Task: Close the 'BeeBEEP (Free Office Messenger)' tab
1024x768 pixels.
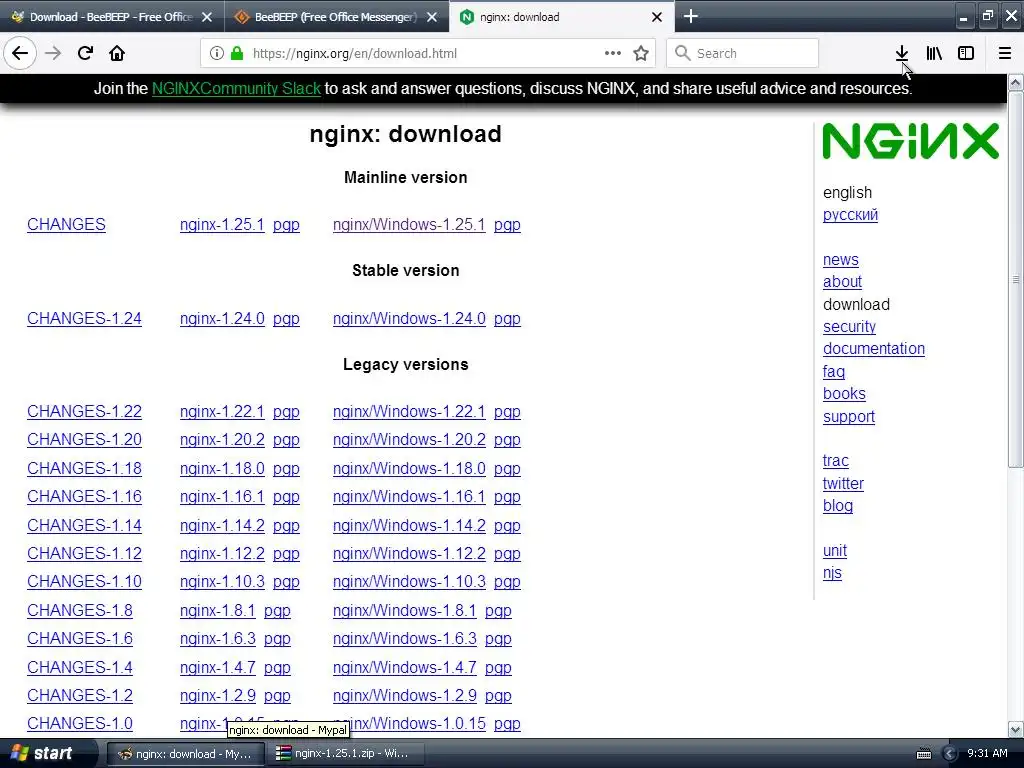Action: [432, 17]
